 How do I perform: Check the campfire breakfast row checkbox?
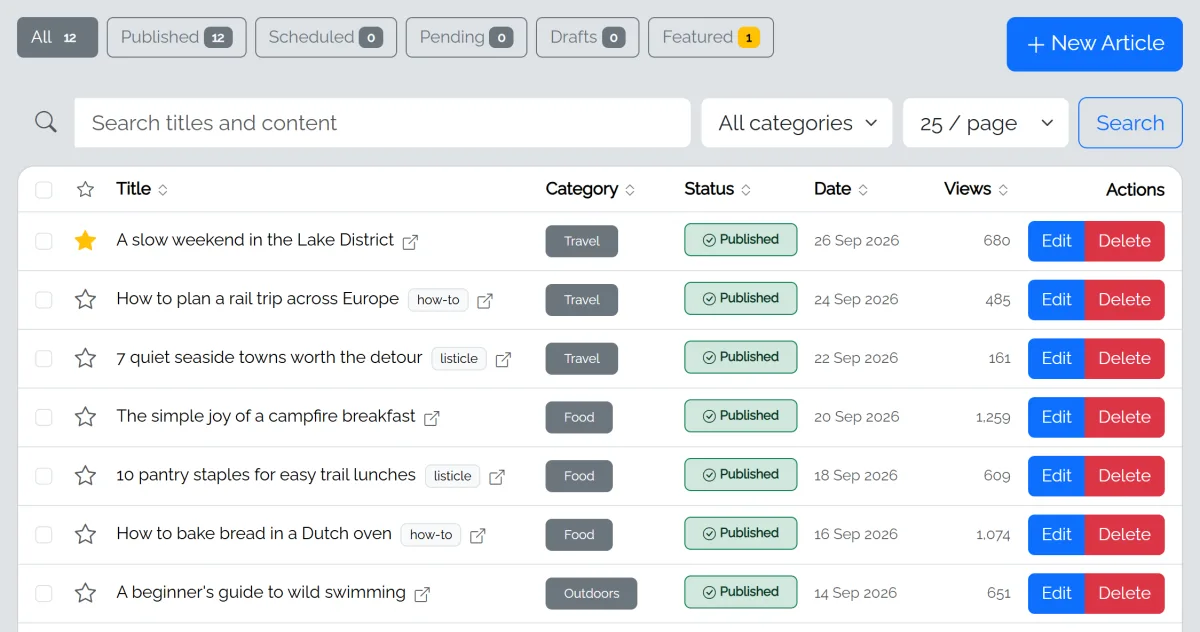click(x=44, y=417)
